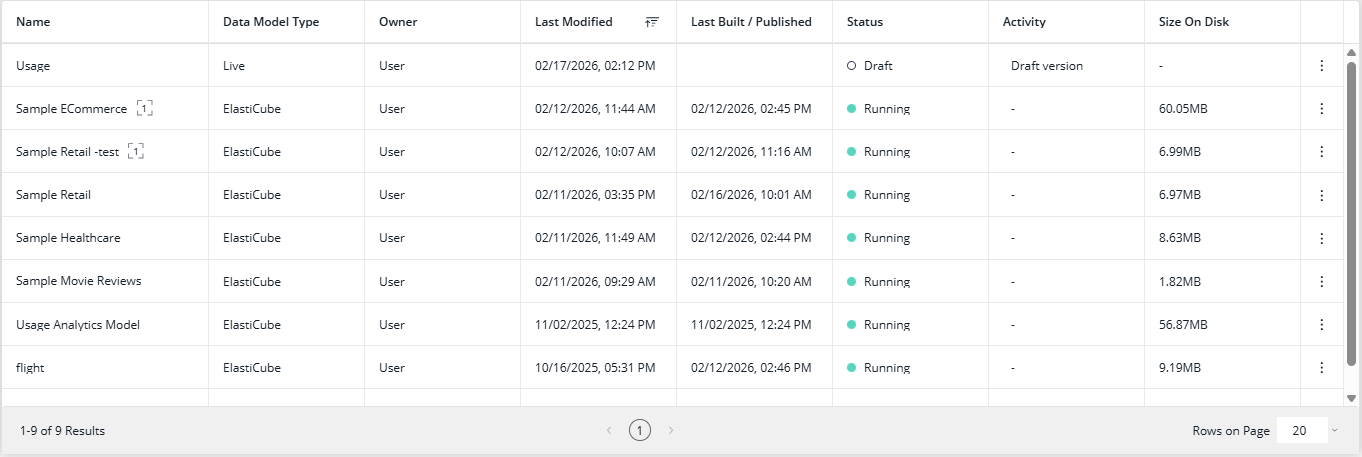The image size is (1362, 457).
Task: Open the Sample Retail data model
Action: 53,195
